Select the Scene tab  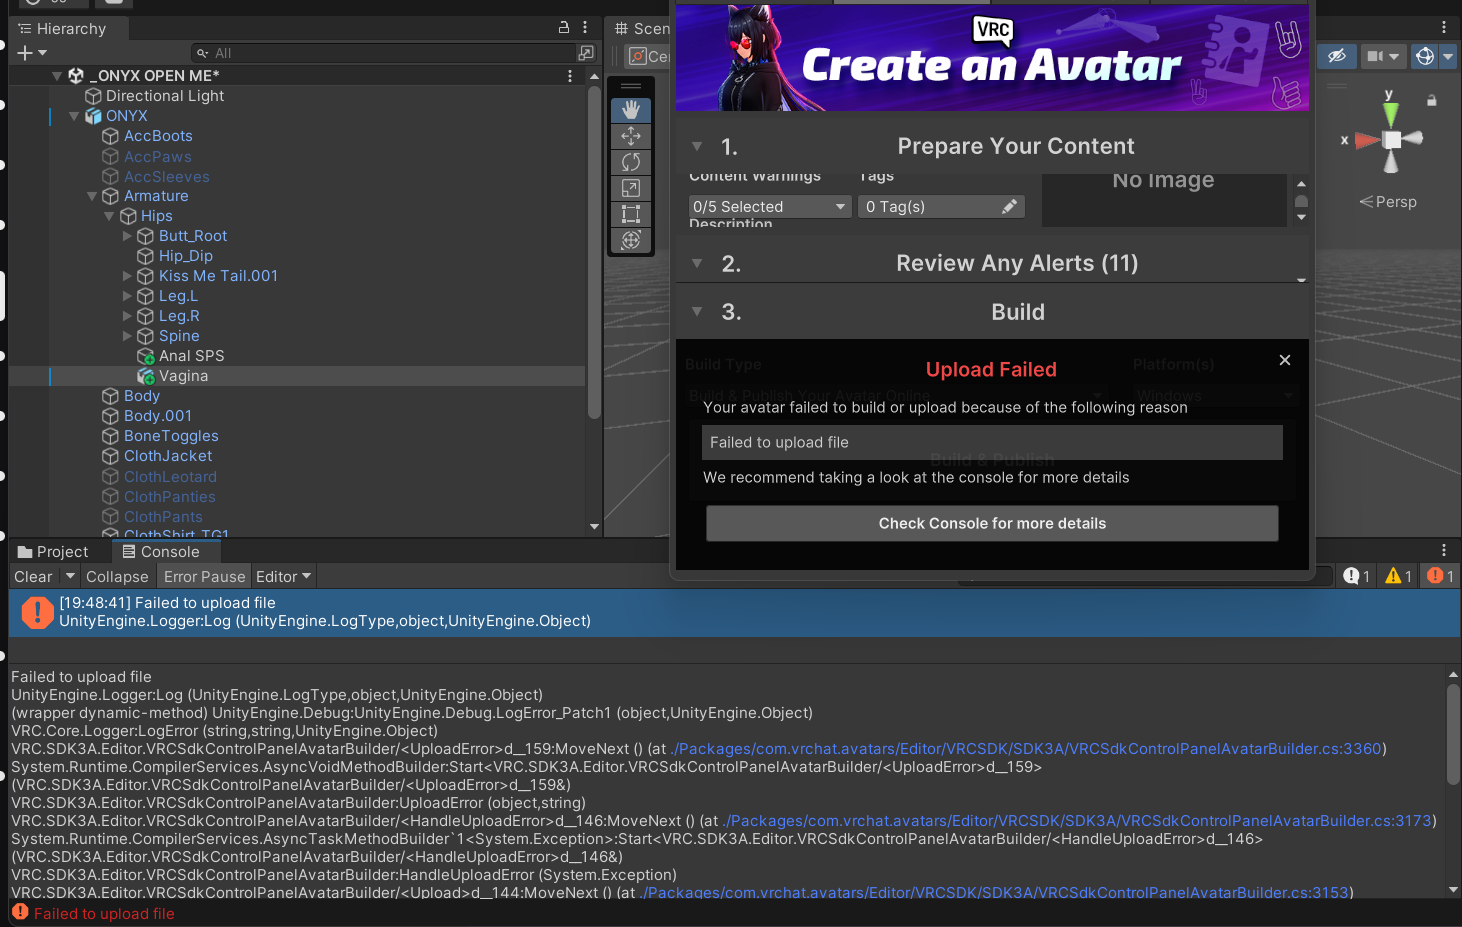pos(641,29)
